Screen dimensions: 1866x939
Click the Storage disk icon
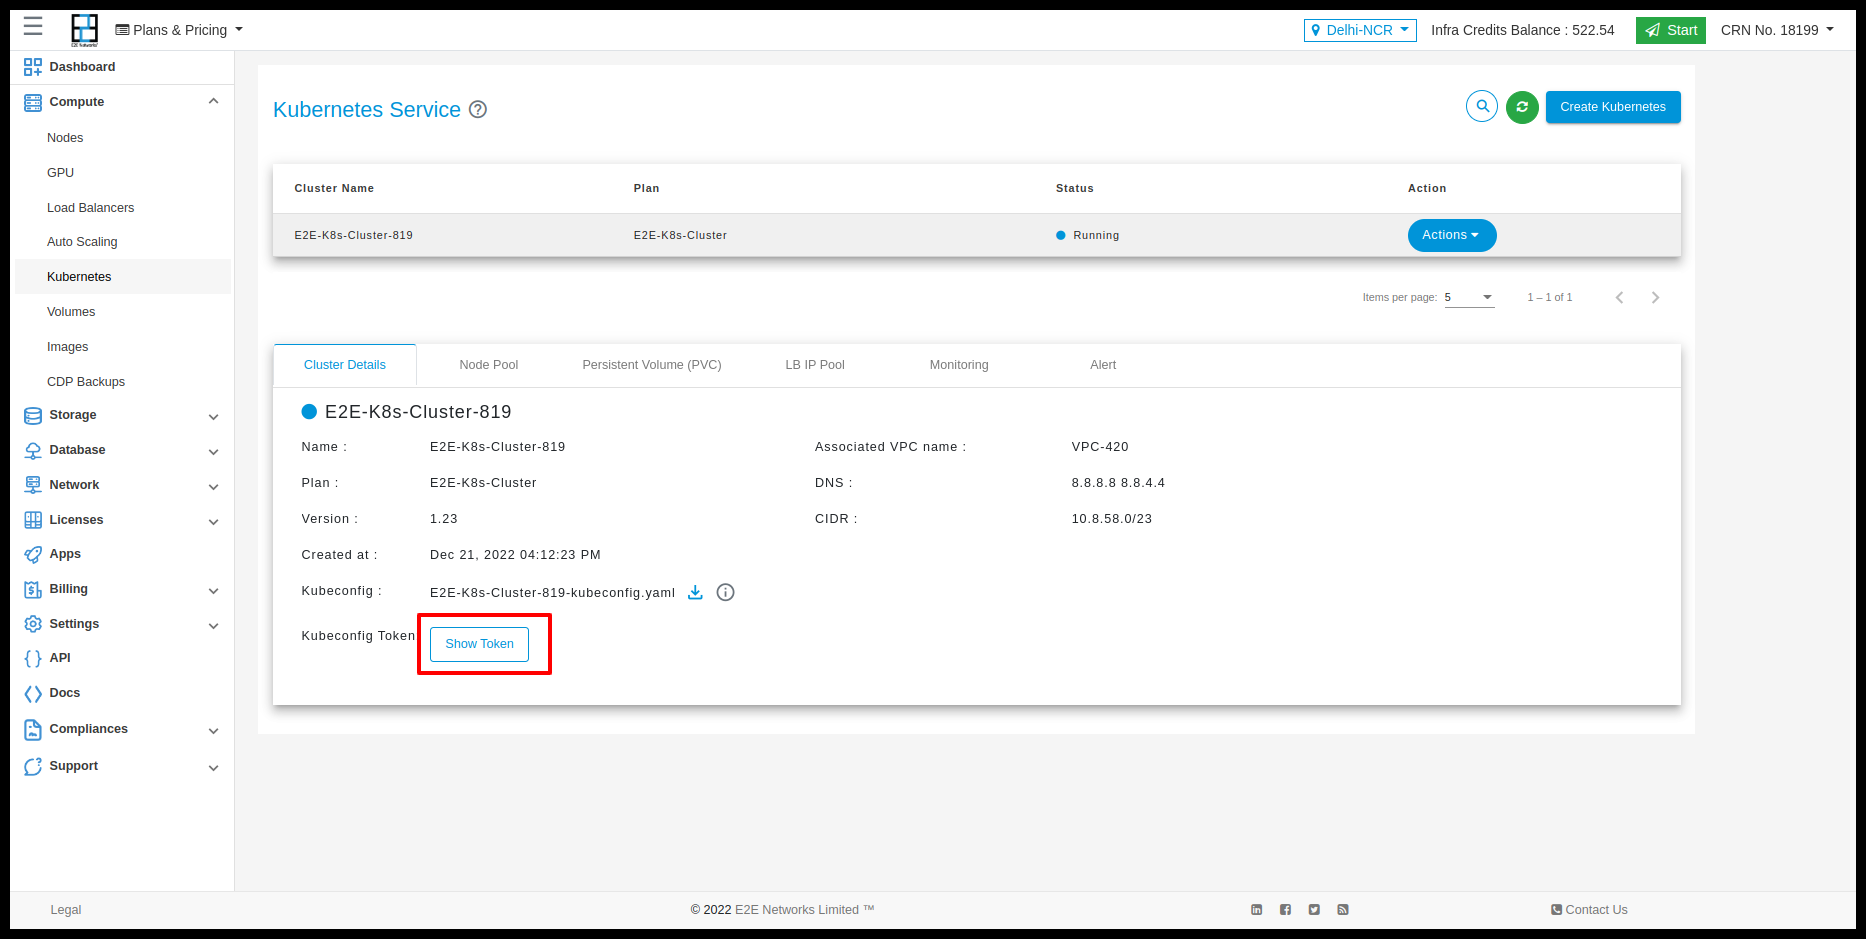pyautogui.click(x=33, y=415)
